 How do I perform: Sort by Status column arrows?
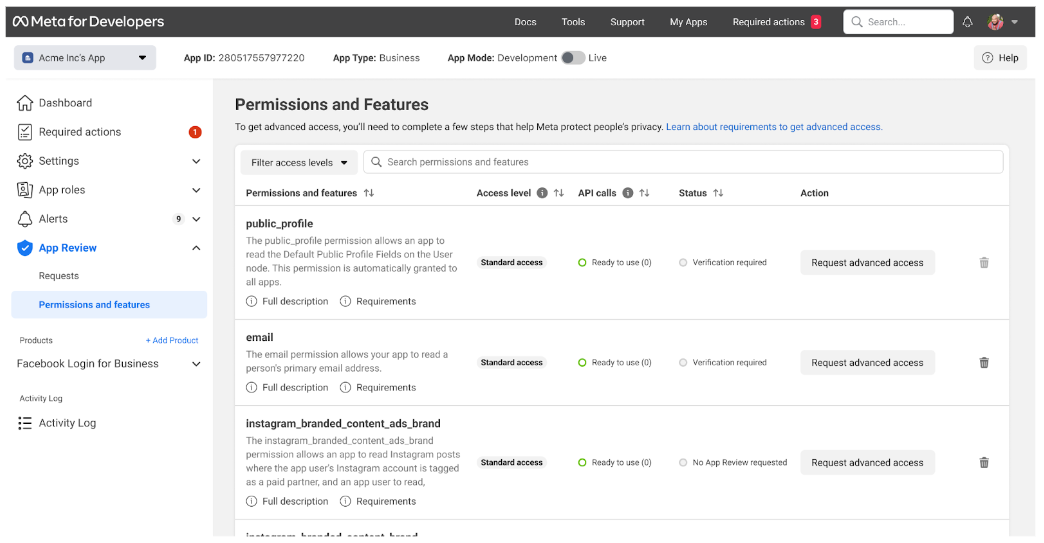point(718,193)
